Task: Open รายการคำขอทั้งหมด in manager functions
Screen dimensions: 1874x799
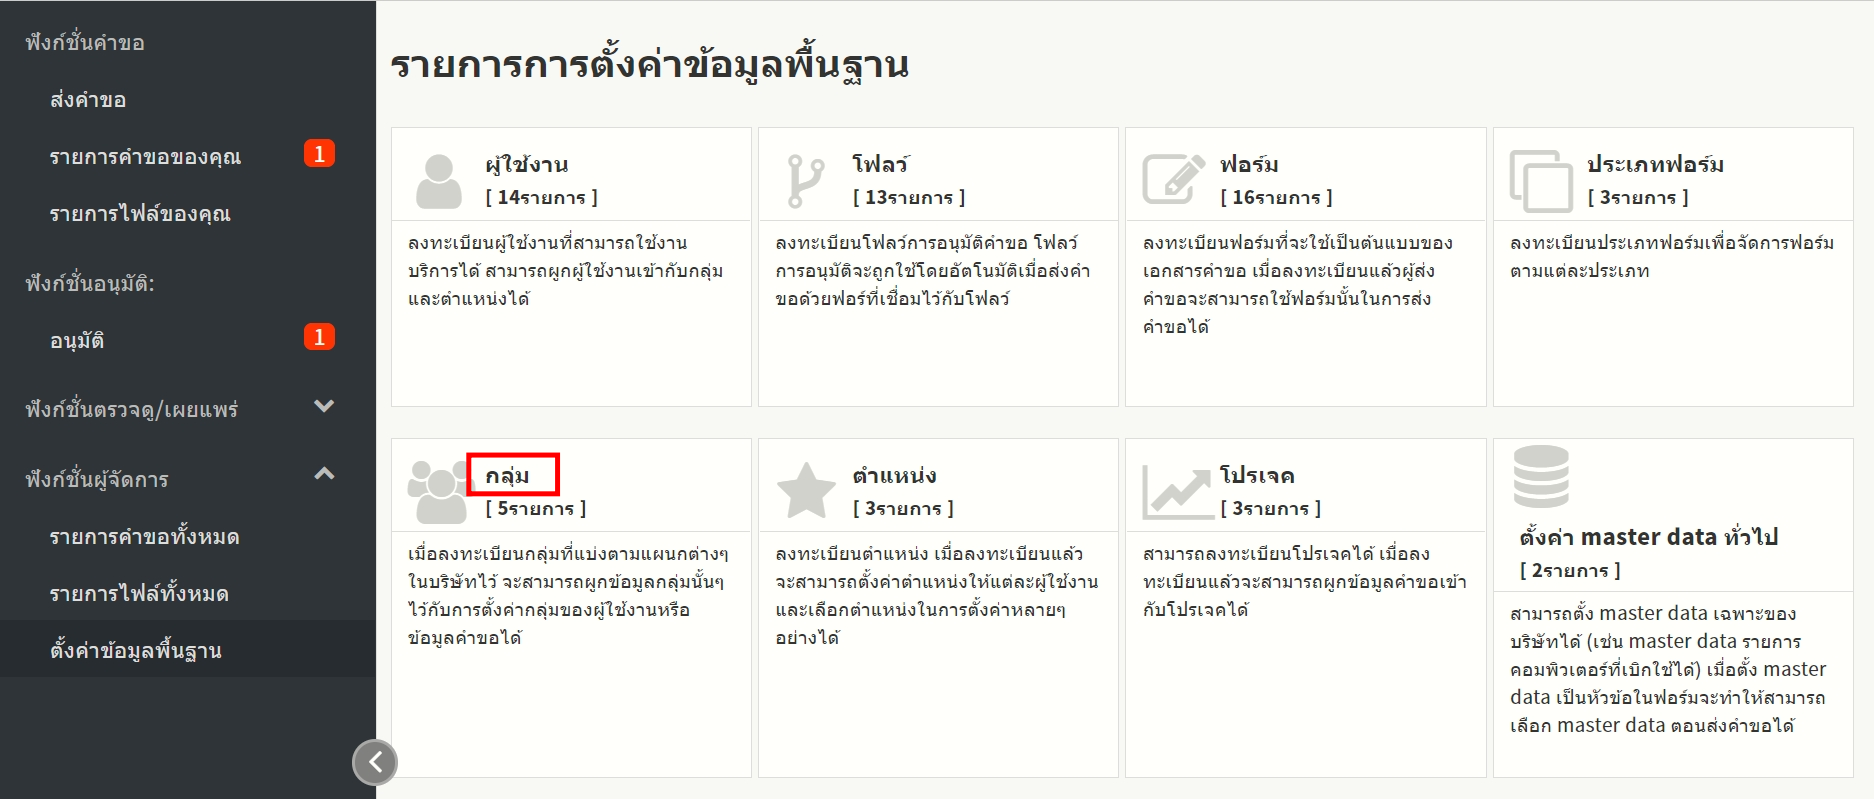Action: click(144, 537)
